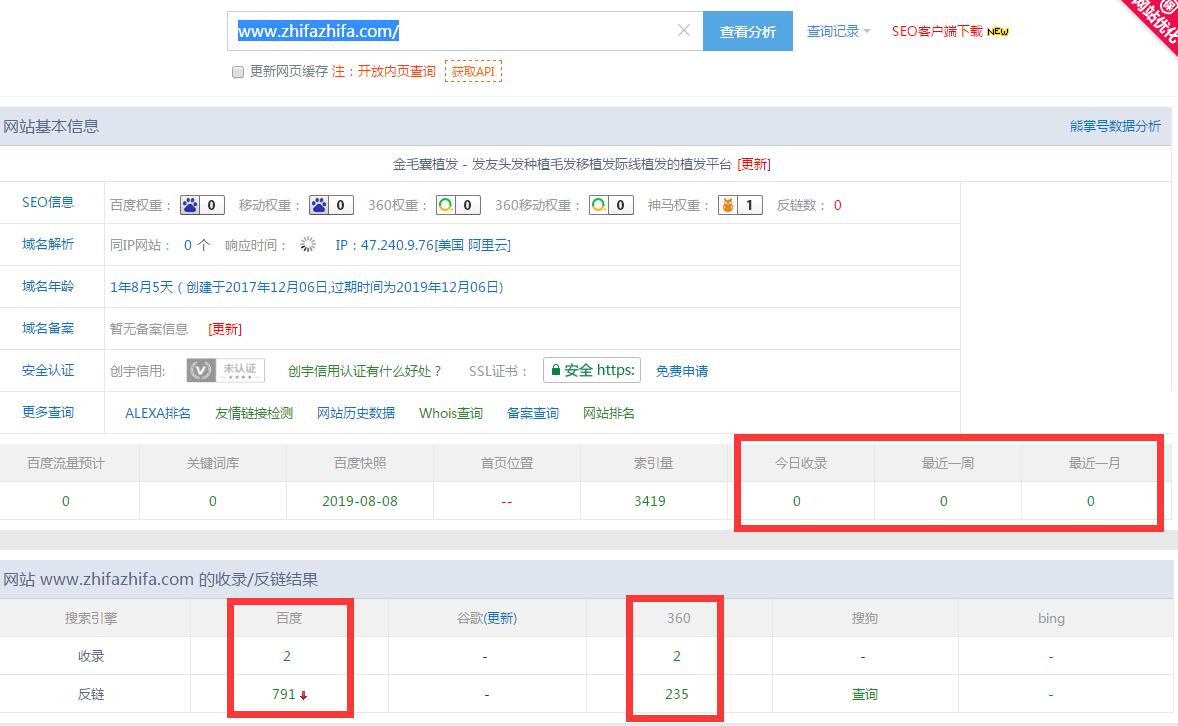Click the 域名备案 row label
This screenshot has height=726, width=1178.
tap(48, 328)
